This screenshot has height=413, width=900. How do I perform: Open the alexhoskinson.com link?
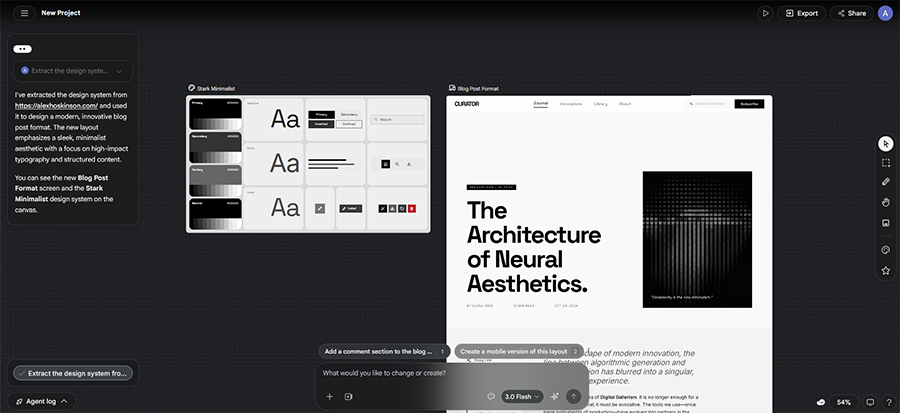point(56,105)
